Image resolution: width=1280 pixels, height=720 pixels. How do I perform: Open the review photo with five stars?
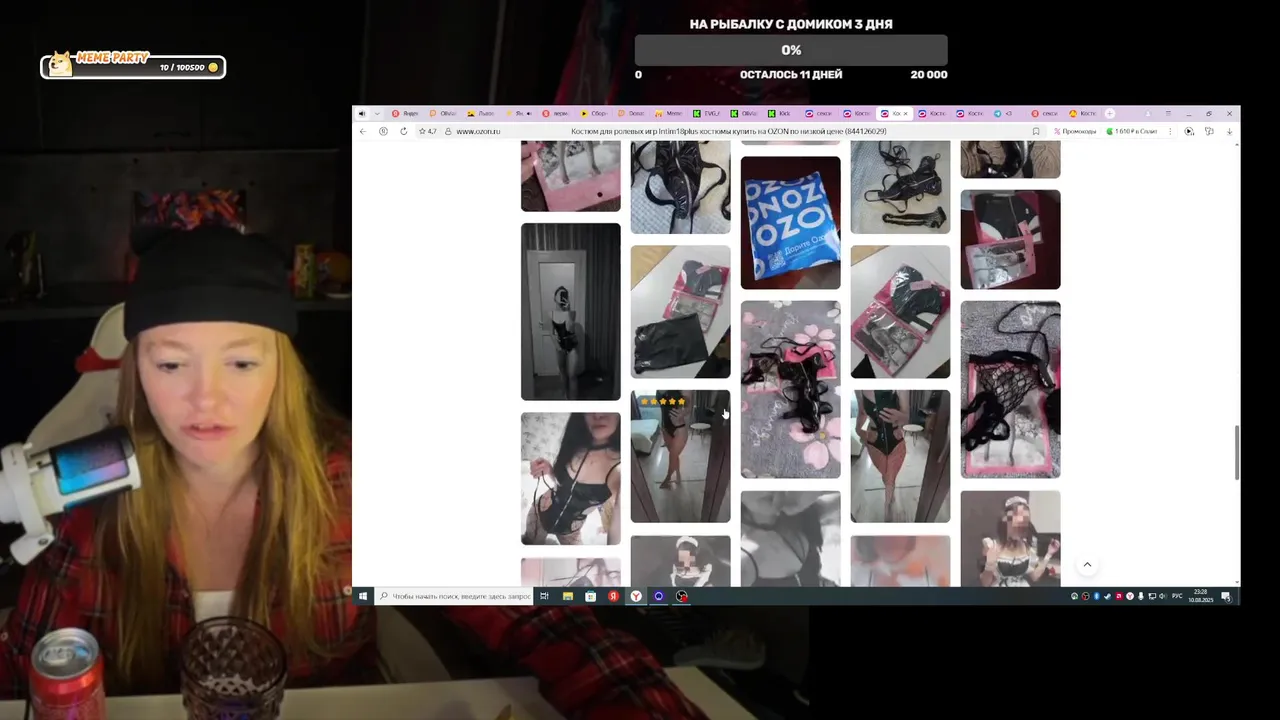coord(680,456)
